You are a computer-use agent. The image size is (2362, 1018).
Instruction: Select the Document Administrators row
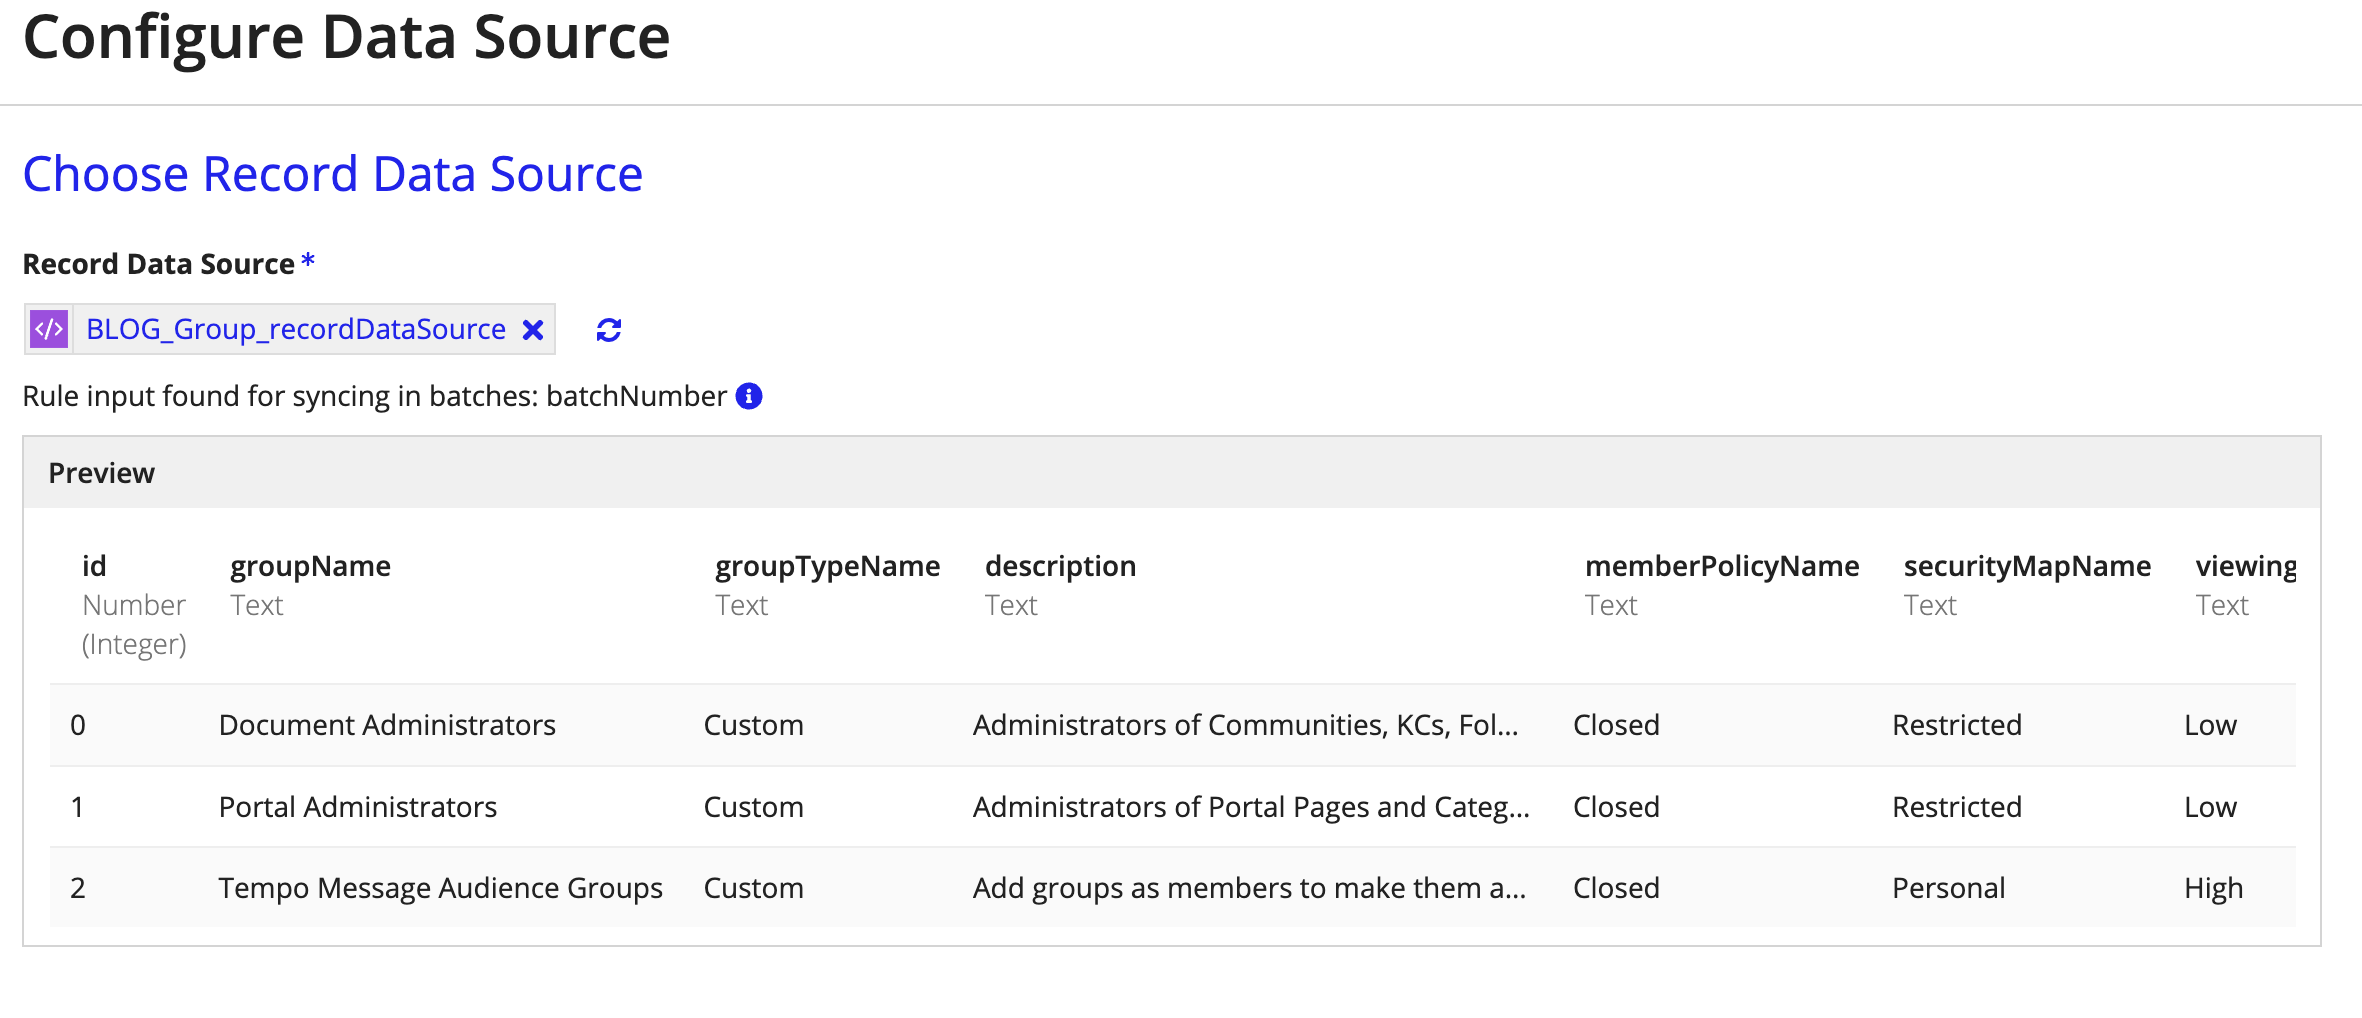[x=387, y=725]
